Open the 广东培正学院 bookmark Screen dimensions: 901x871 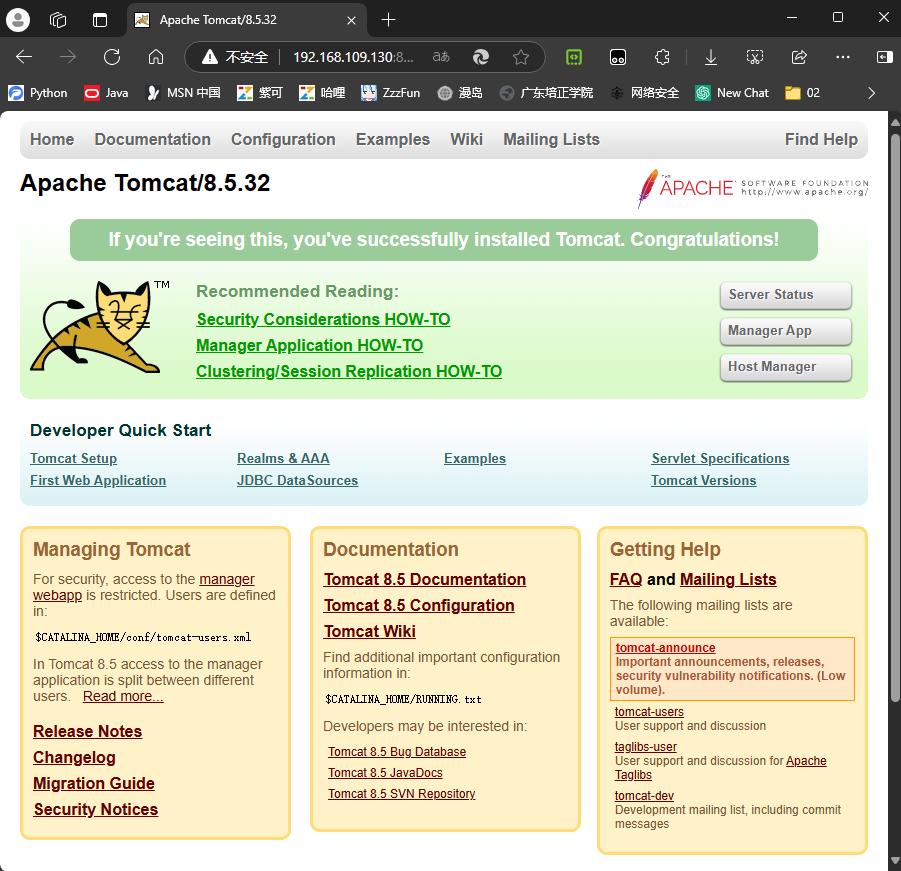click(546, 93)
